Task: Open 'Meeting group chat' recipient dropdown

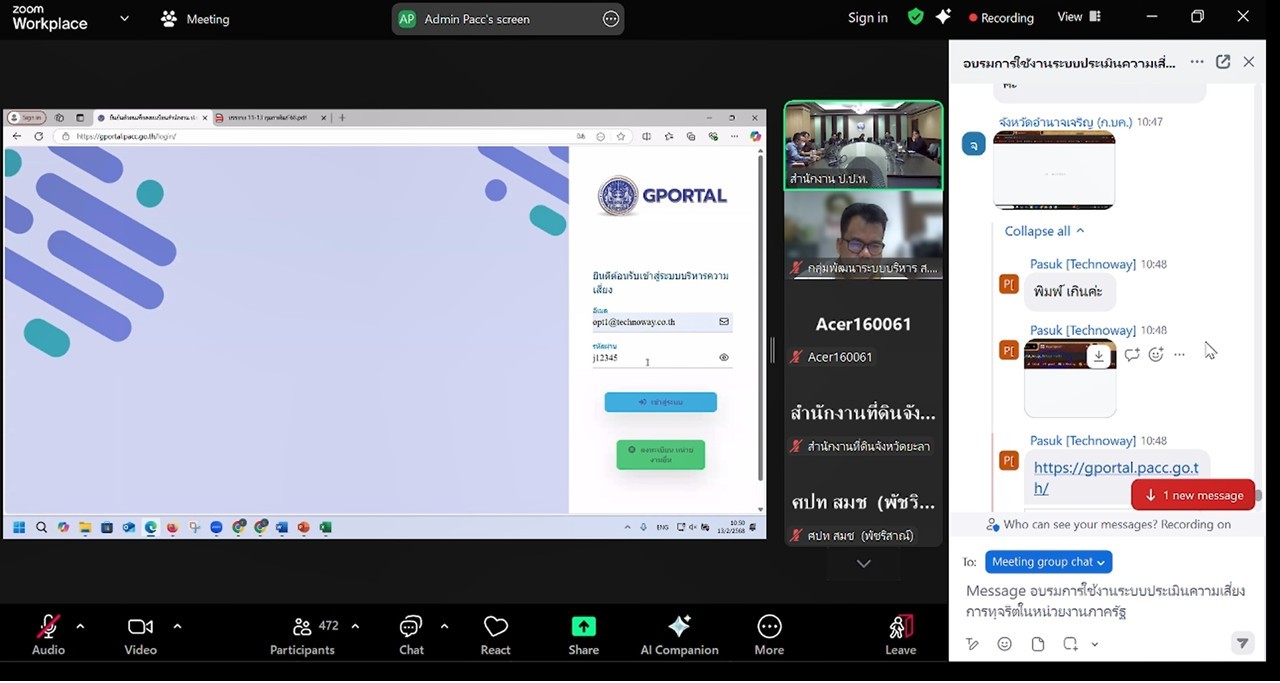Action: click(x=1049, y=562)
